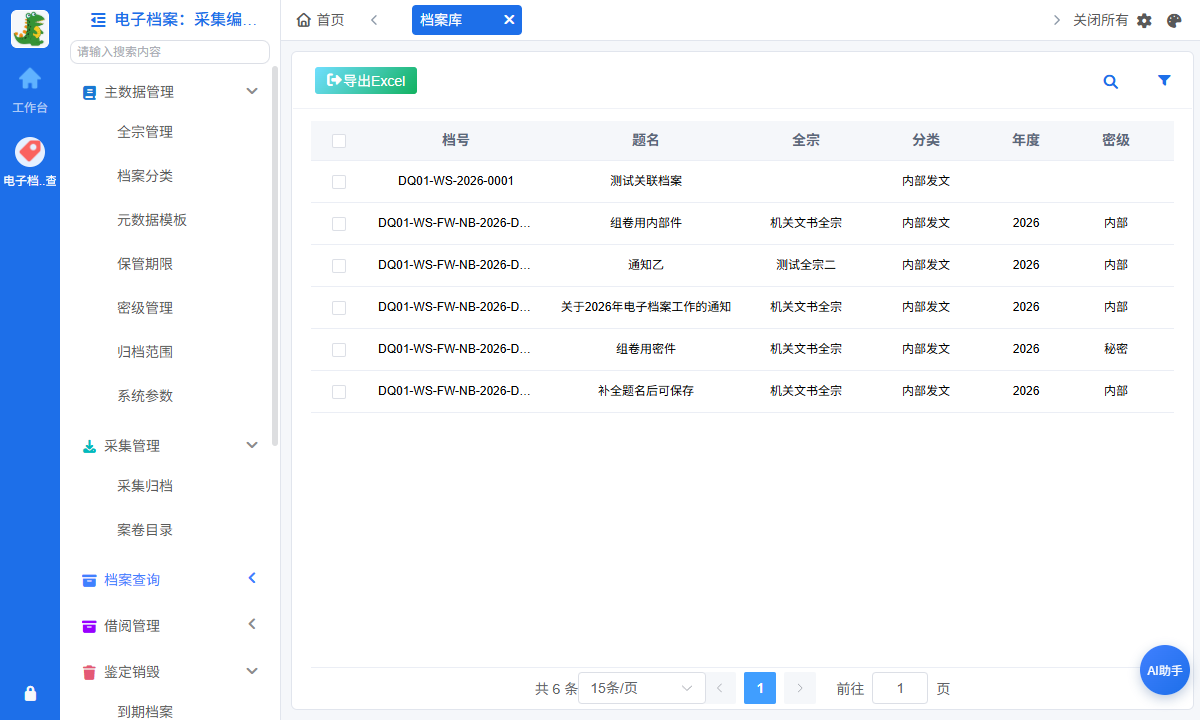The image size is (1200, 720).
Task: Open settings gear icon in header
Action: click(x=1145, y=20)
